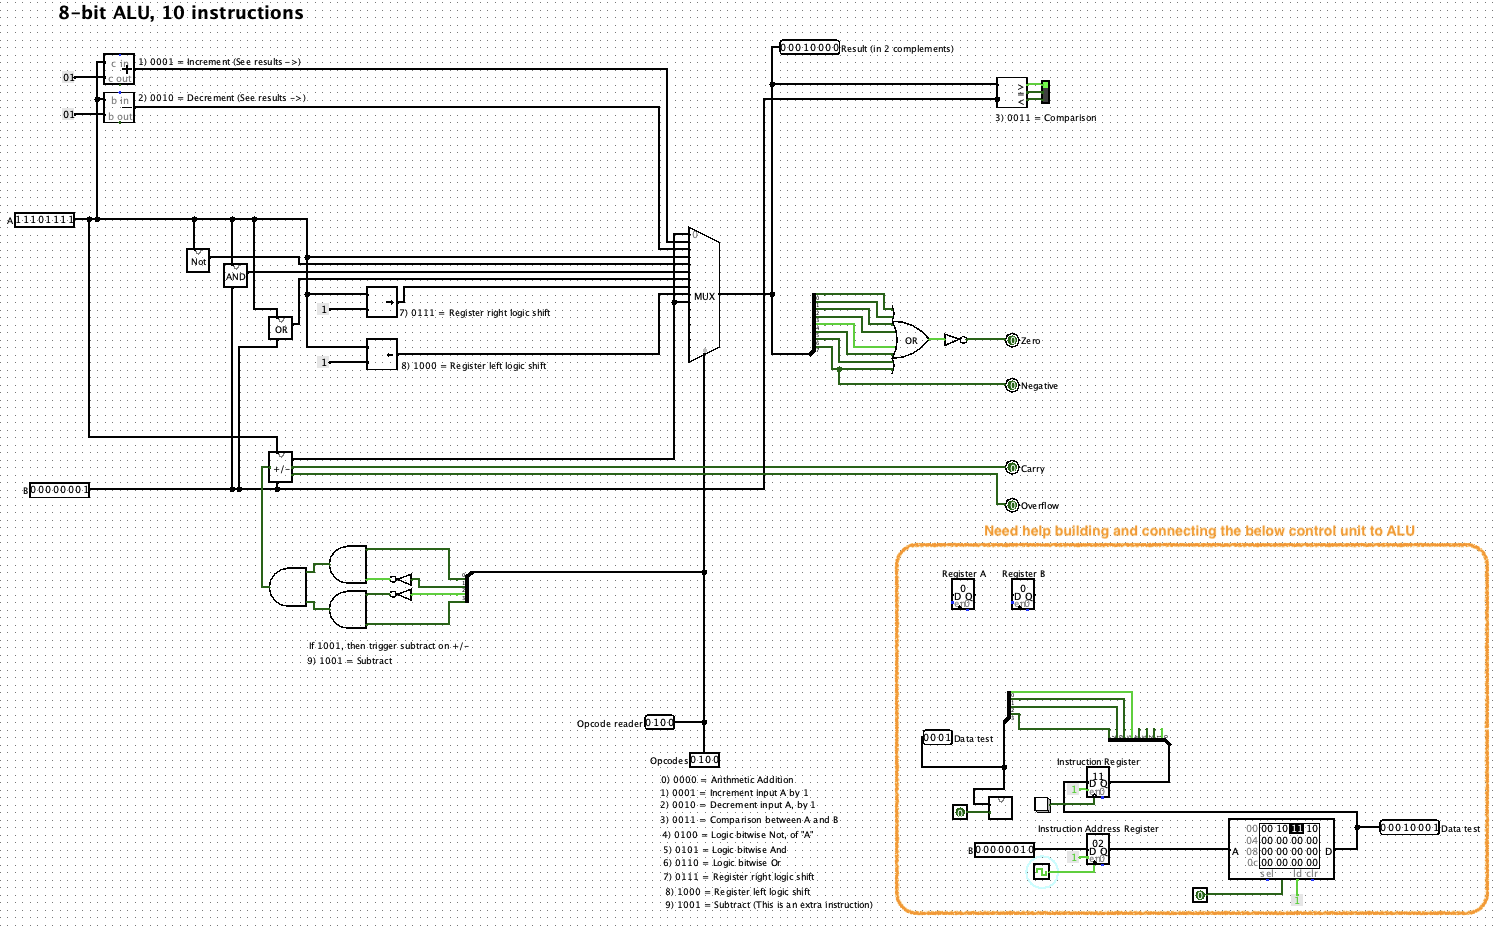Toggle the green 0 pin left of Instruction Register

pyautogui.click(x=960, y=812)
